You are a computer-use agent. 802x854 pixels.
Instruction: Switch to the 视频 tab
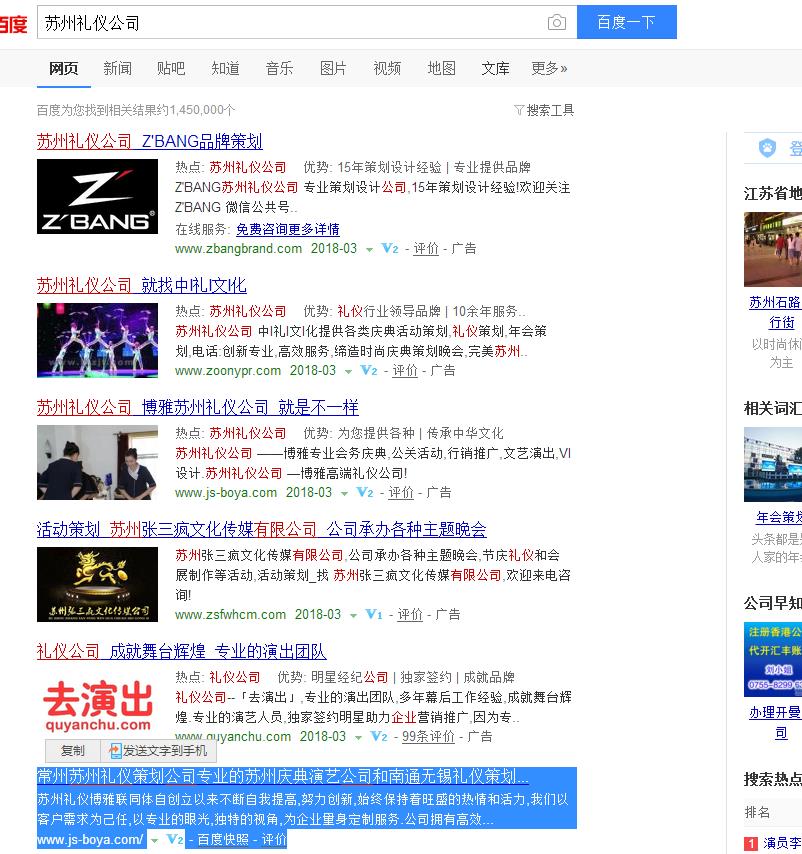coord(387,68)
